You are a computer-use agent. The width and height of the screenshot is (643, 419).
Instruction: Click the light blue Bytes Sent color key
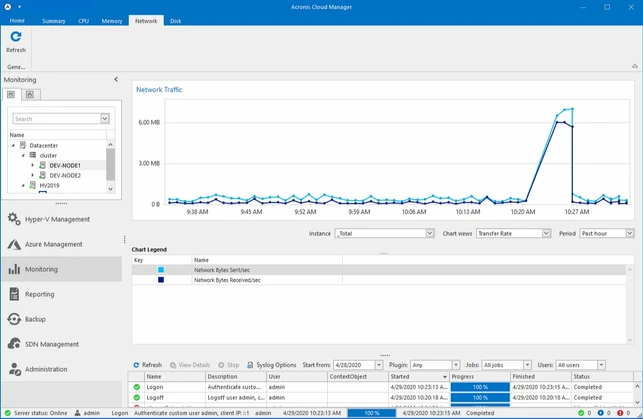pos(161,270)
